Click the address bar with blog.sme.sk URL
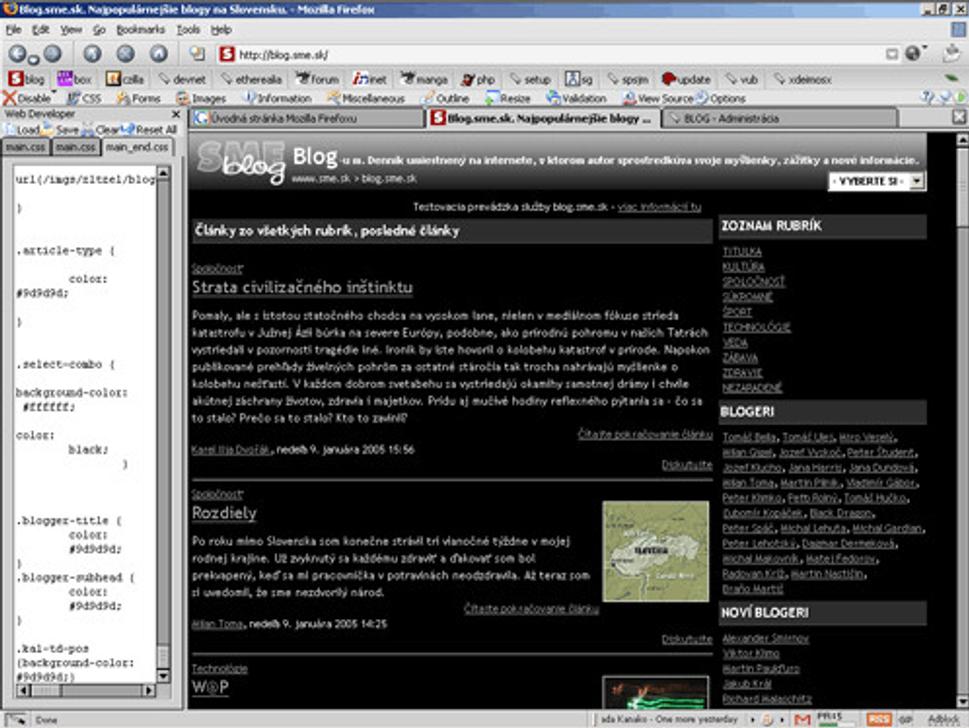 coord(549,54)
